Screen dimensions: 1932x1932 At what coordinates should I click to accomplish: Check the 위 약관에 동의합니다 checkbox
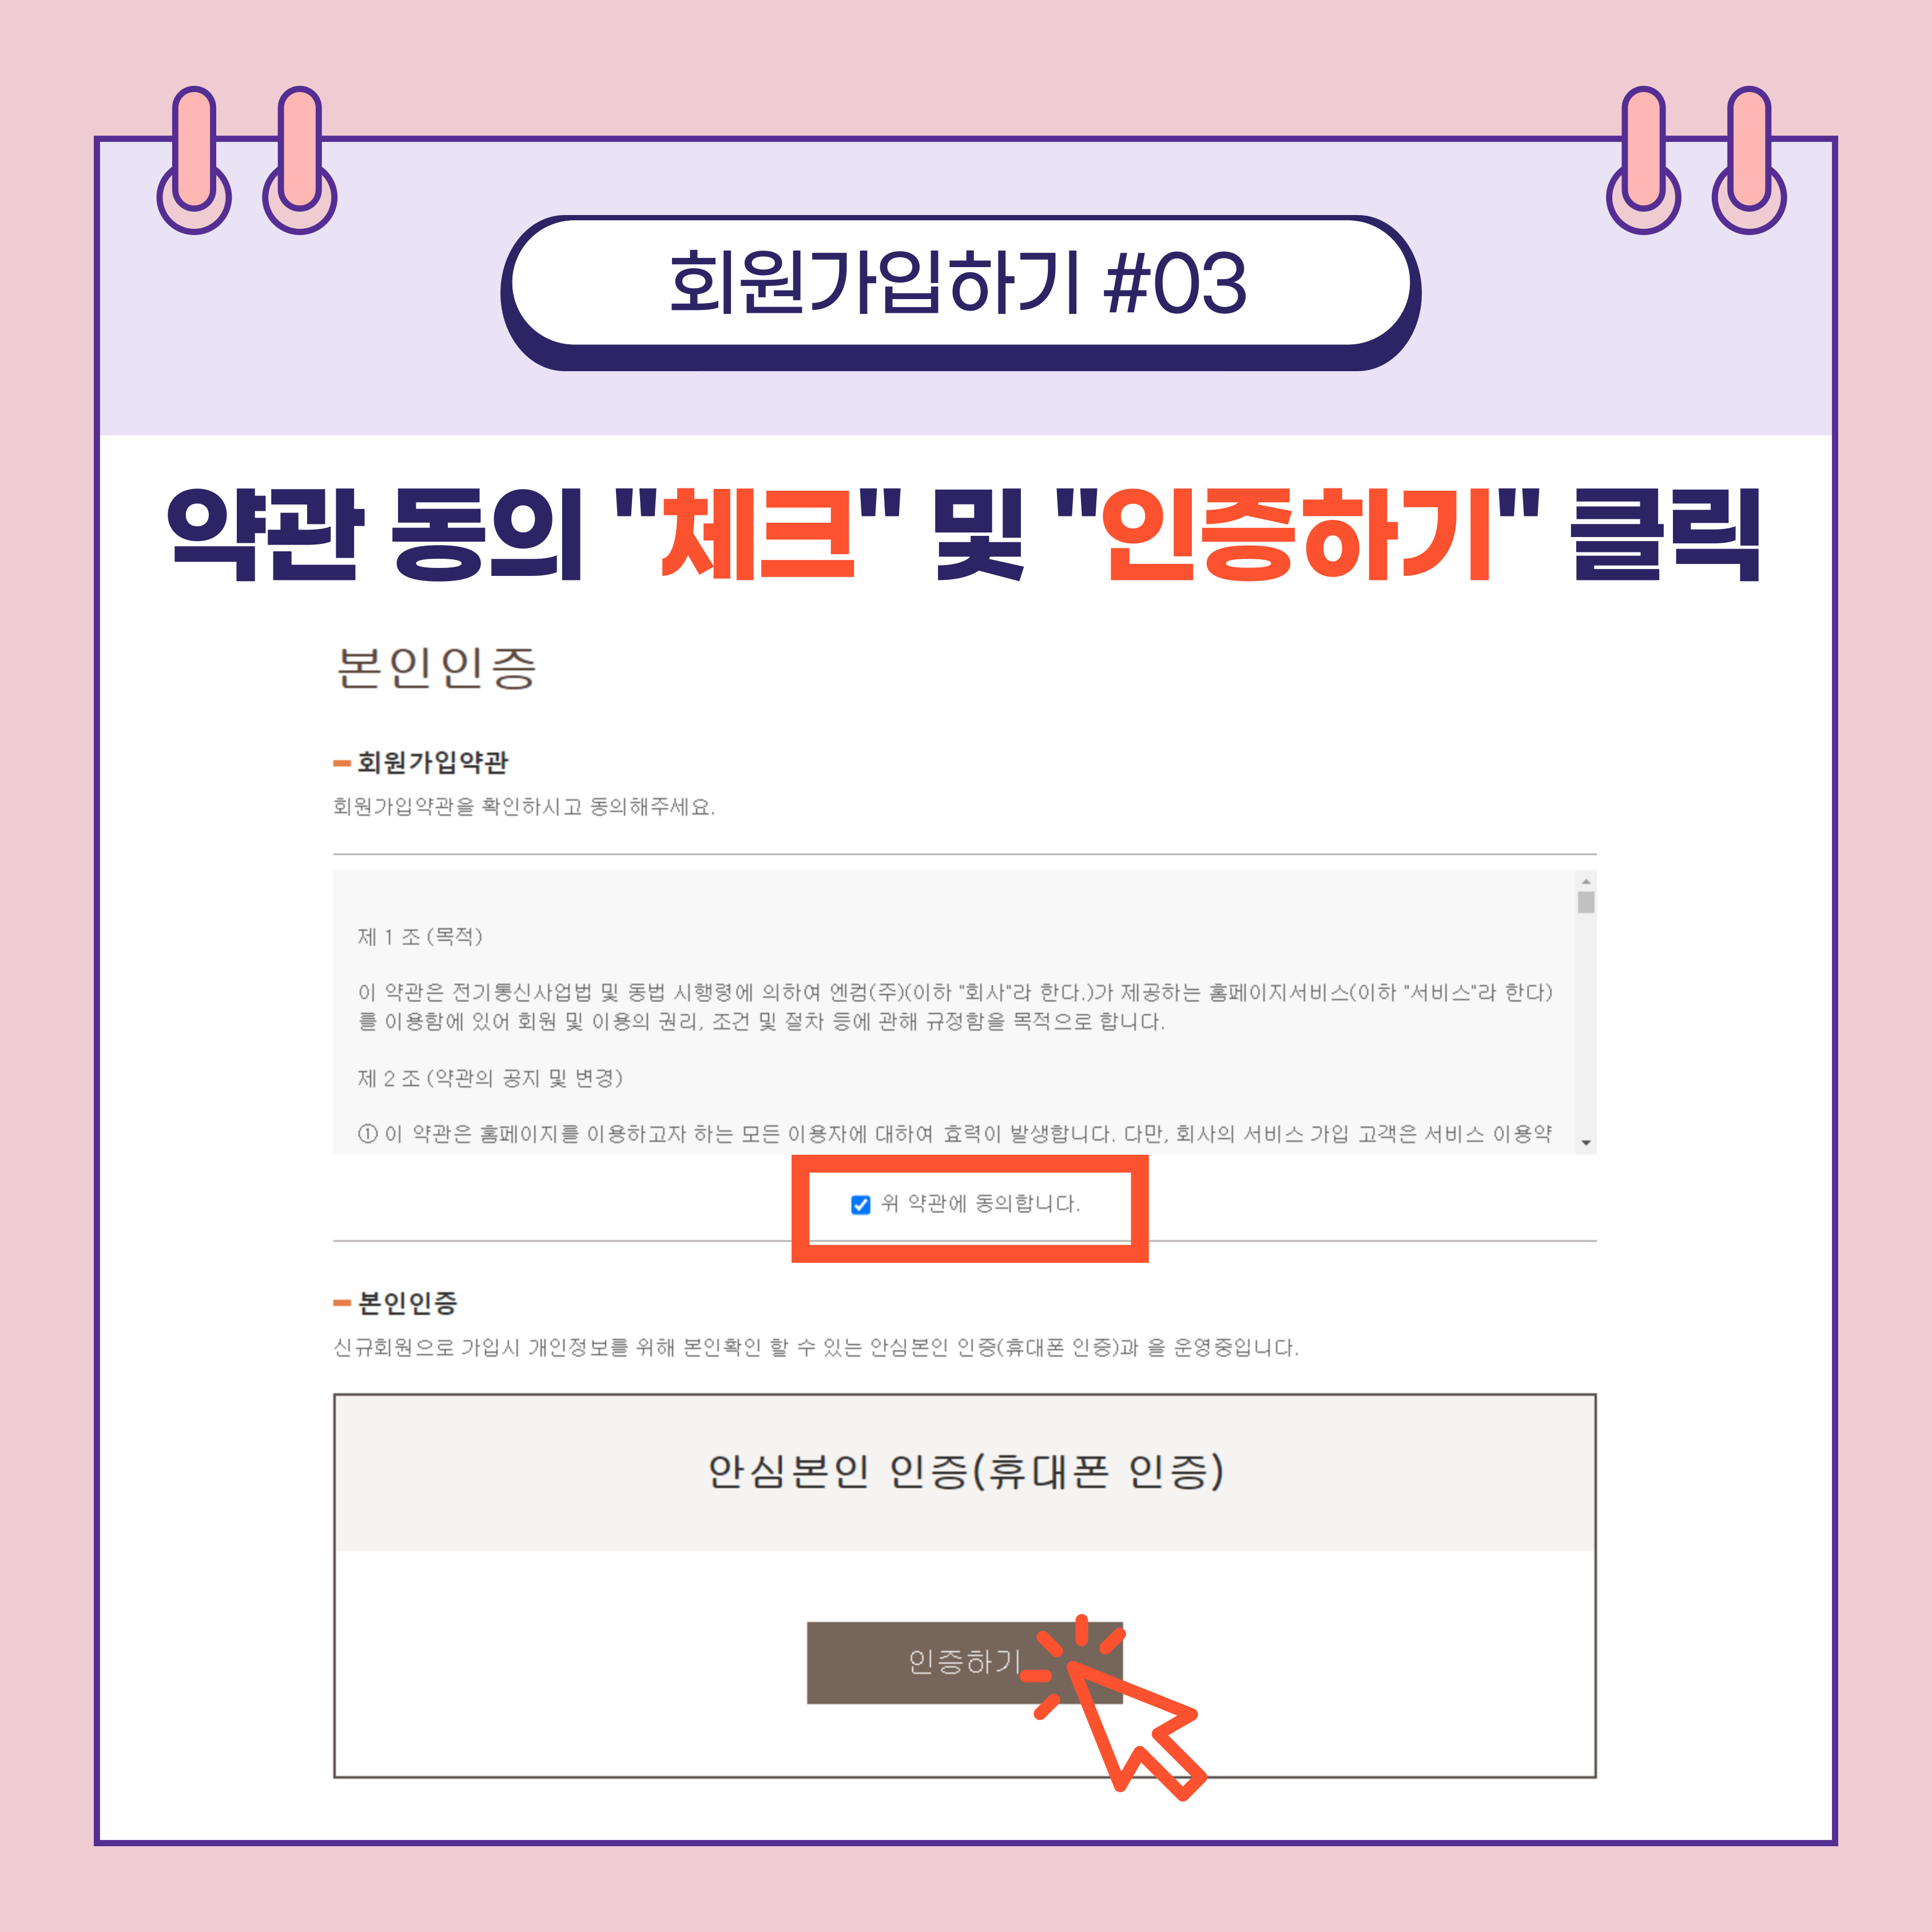pyautogui.click(x=860, y=1204)
